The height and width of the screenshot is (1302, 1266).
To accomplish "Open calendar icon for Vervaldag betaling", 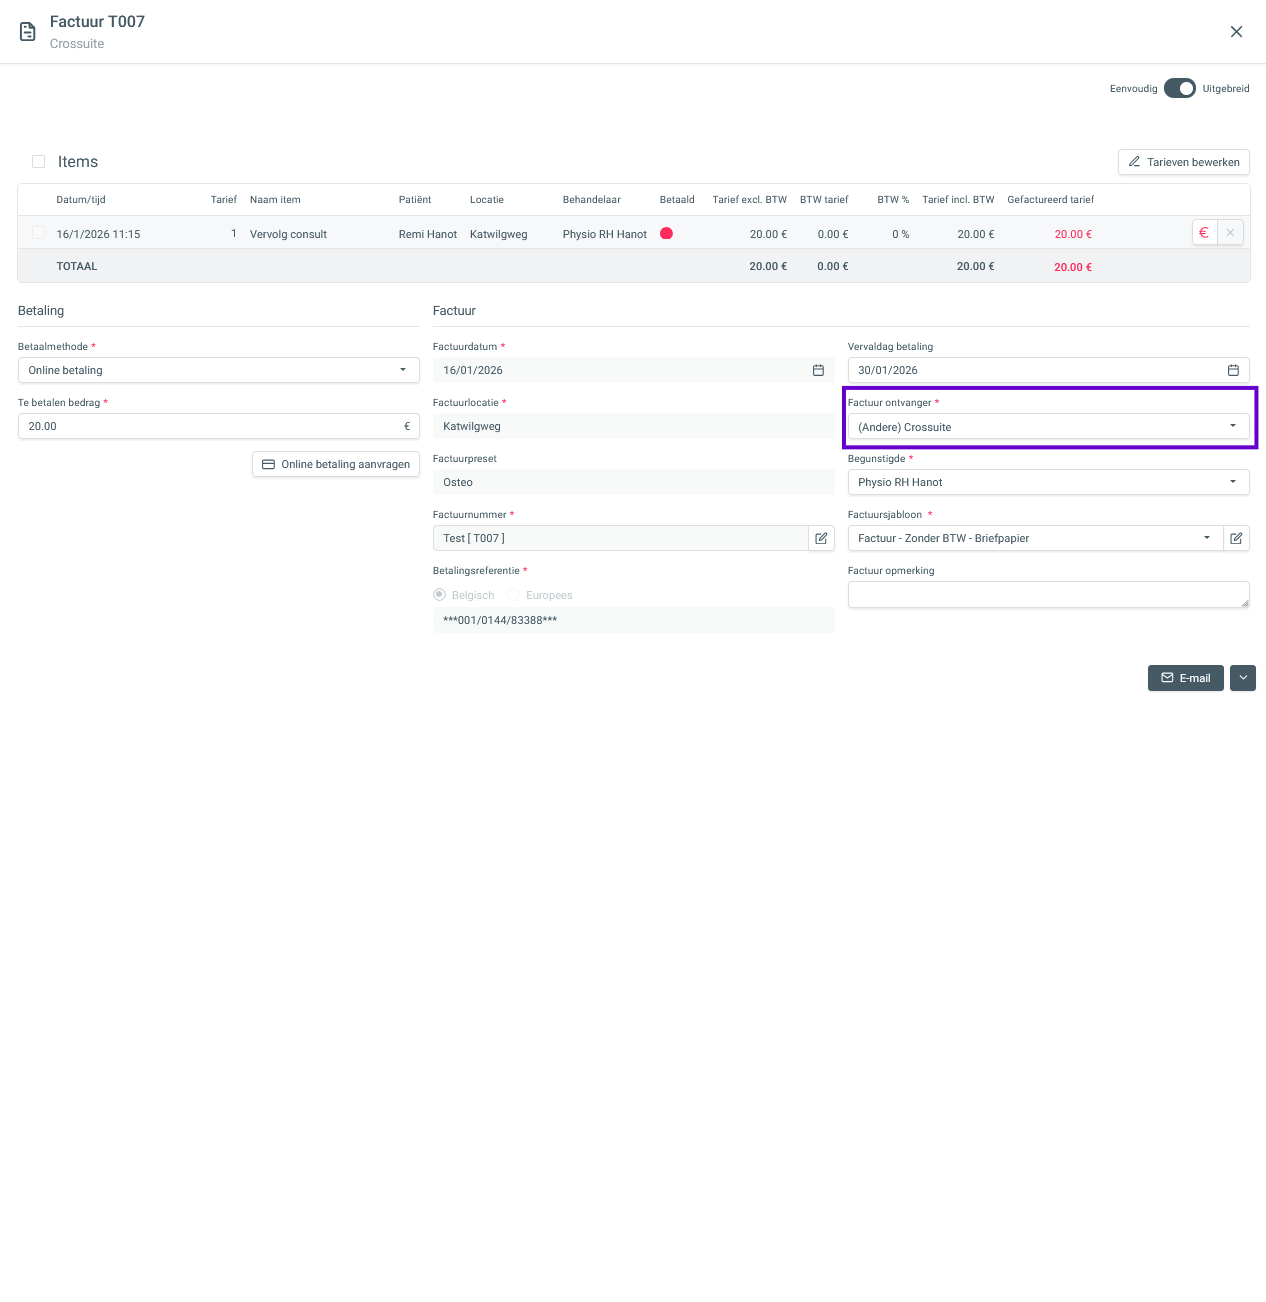I will [x=1233, y=370].
